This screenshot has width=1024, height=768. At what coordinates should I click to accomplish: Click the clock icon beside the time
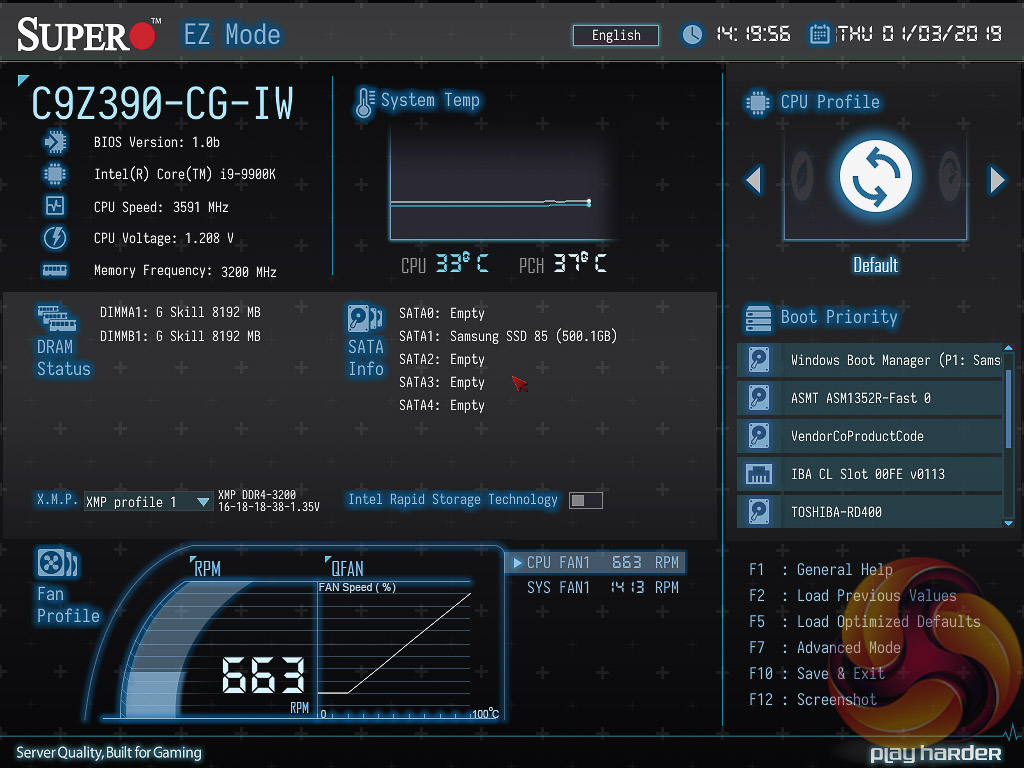692,34
